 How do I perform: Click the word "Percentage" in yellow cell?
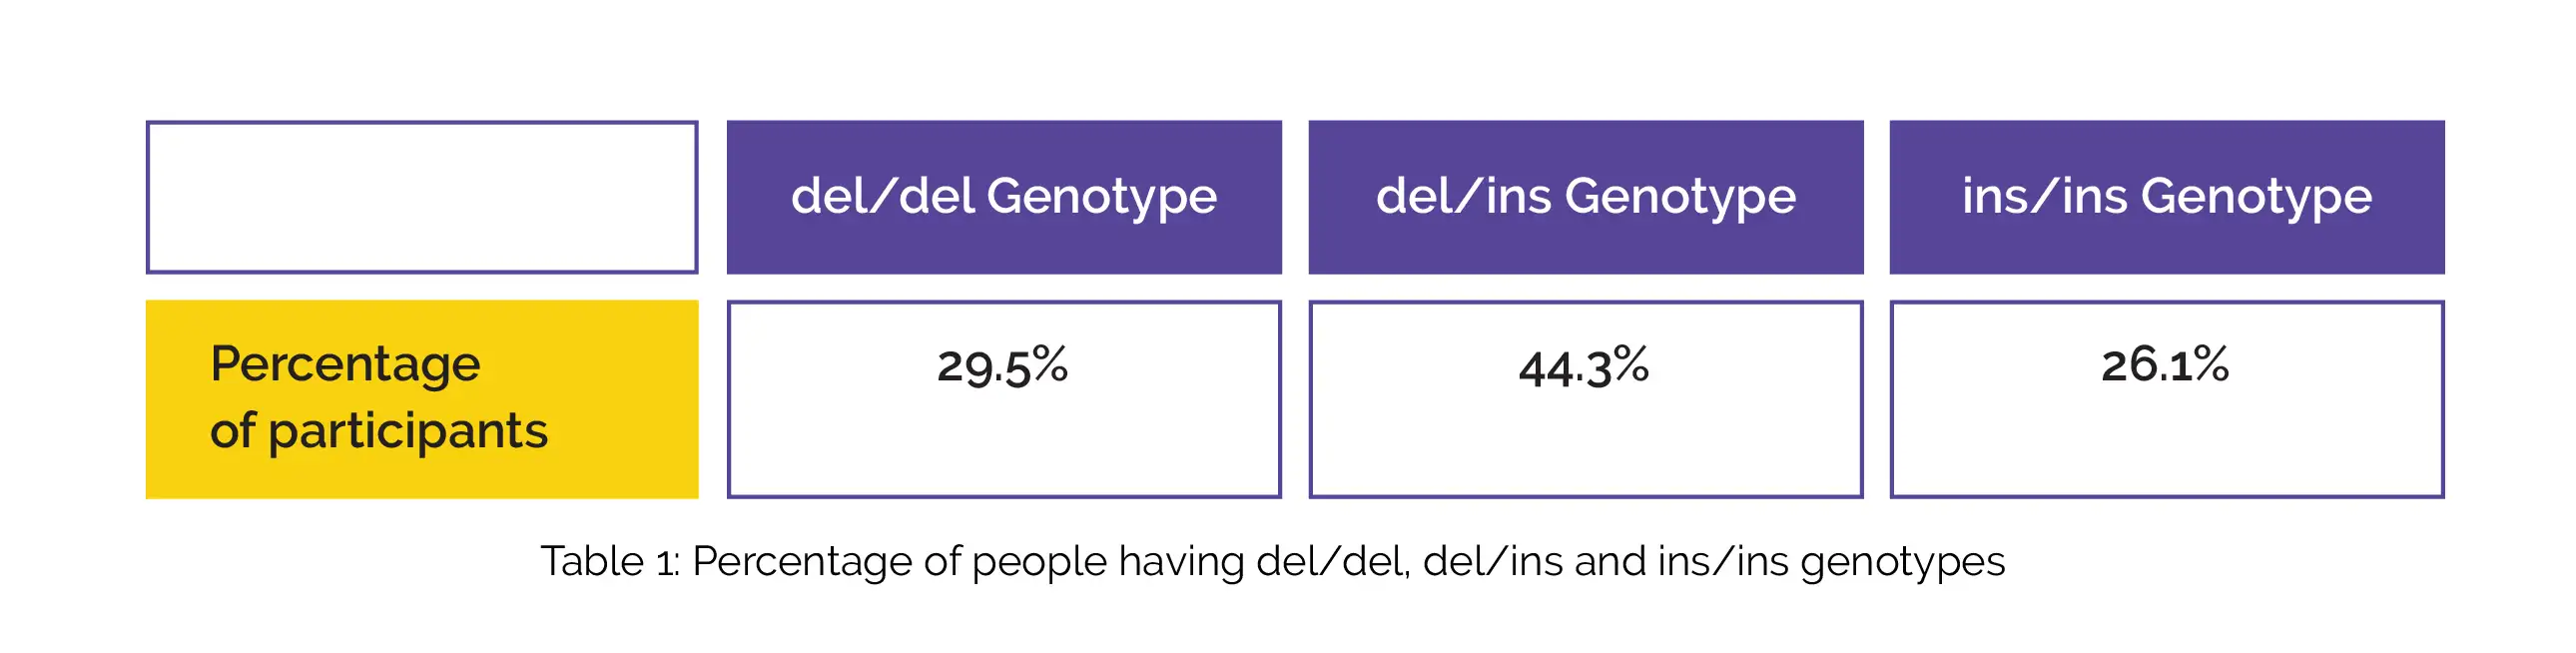click(345, 365)
